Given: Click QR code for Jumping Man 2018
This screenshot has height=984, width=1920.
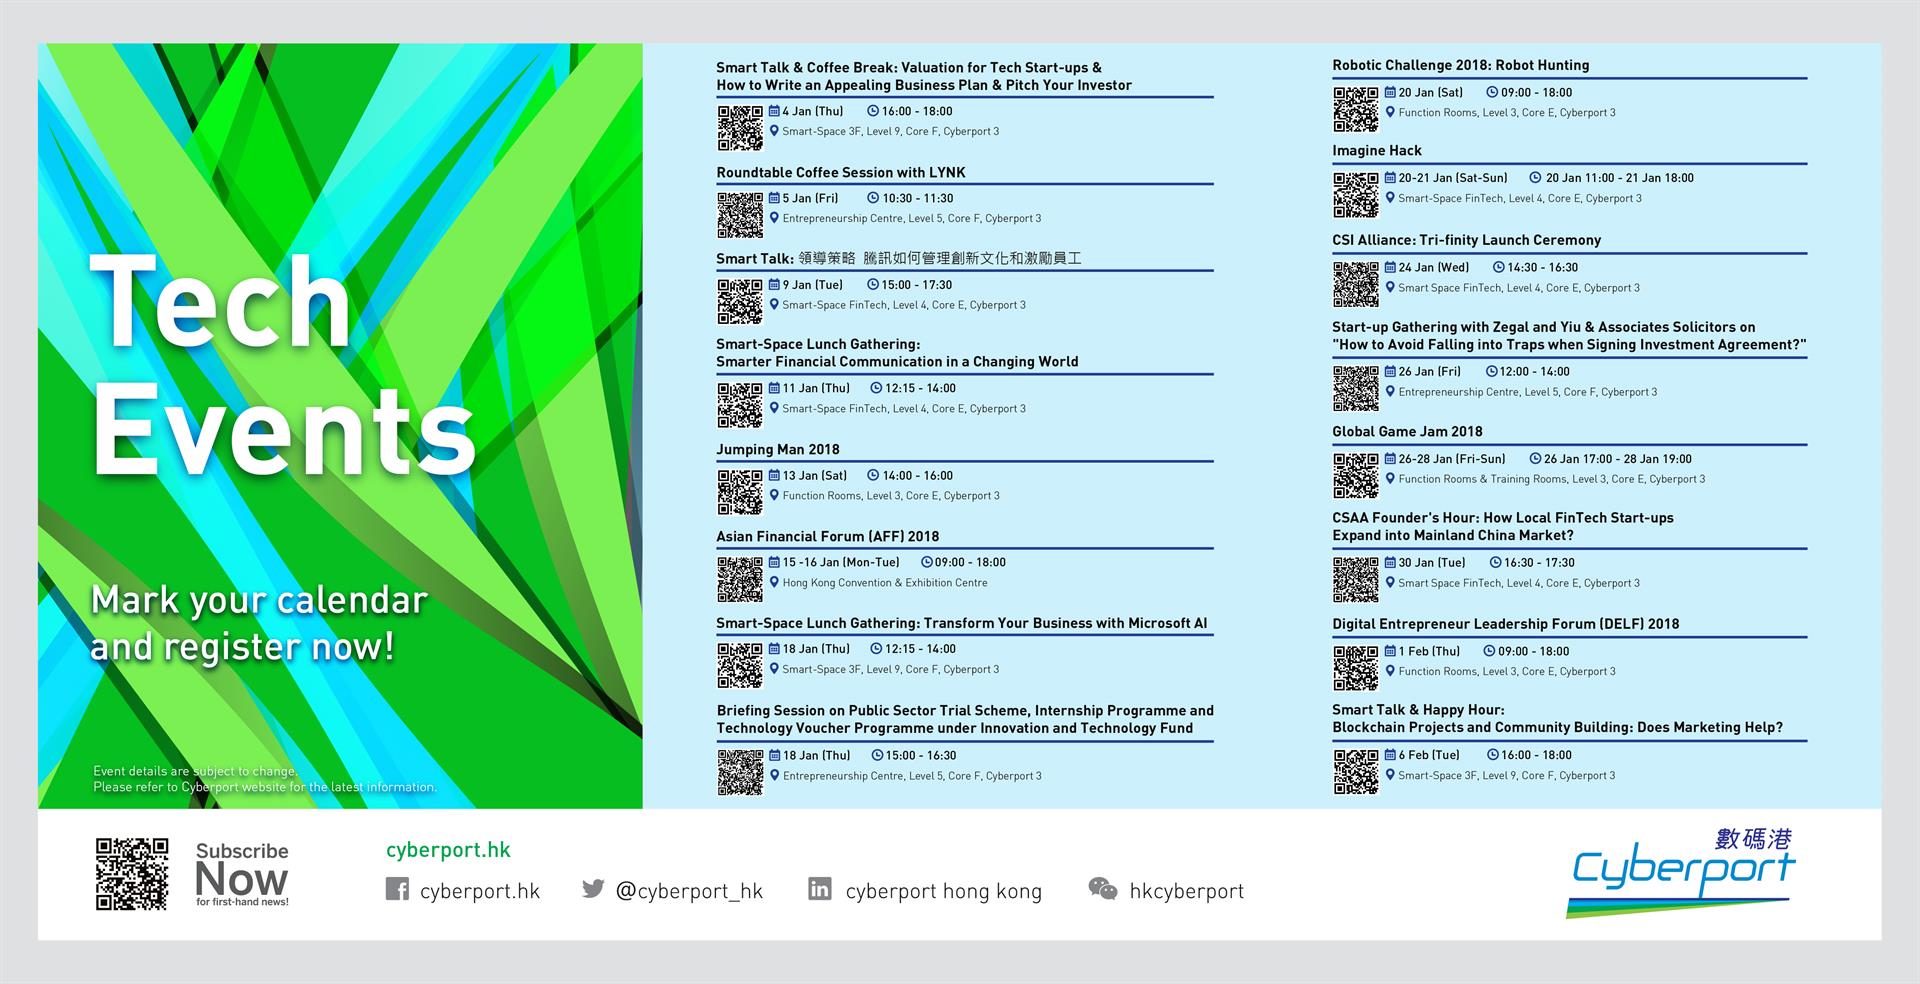Looking at the screenshot, I should (740, 492).
